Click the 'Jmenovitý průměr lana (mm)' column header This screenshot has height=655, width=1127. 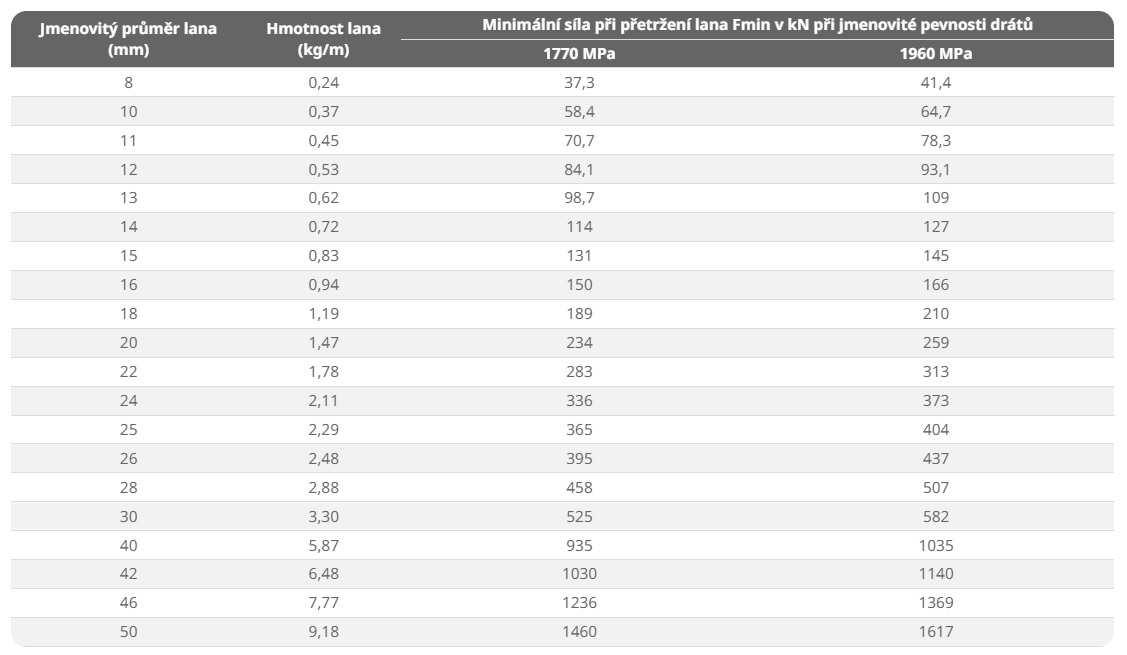tap(128, 39)
